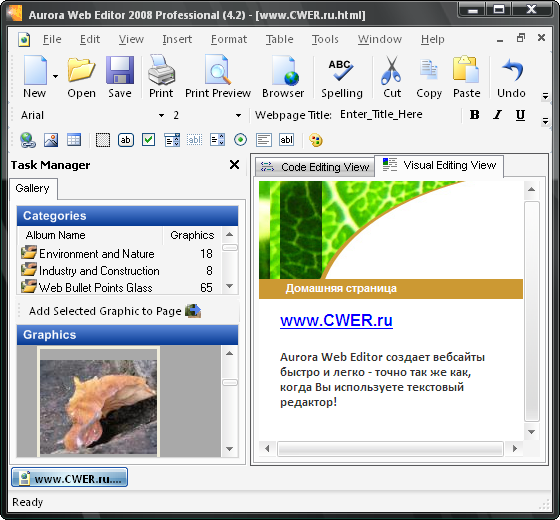This screenshot has width=560, height=520.
Task: Open the Window menu
Action: [380, 39]
